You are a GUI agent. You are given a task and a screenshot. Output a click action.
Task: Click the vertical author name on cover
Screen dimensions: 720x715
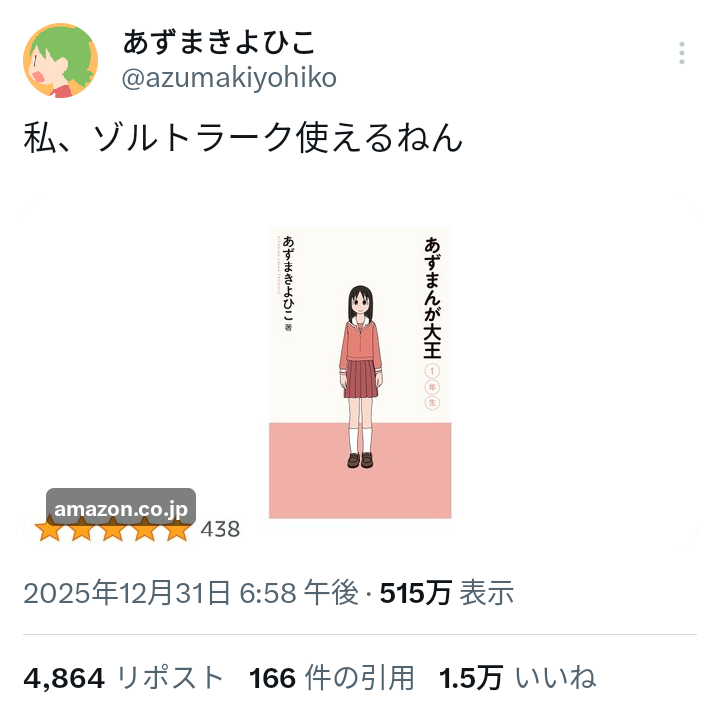pos(288,279)
